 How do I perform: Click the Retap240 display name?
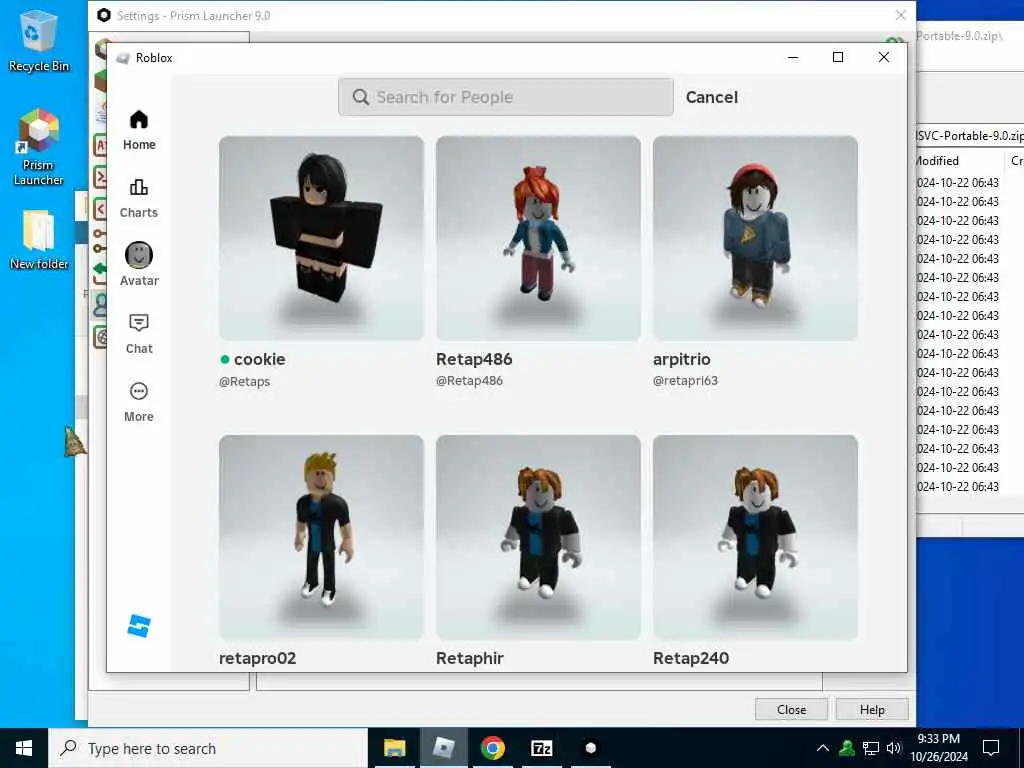click(x=691, y=658)
